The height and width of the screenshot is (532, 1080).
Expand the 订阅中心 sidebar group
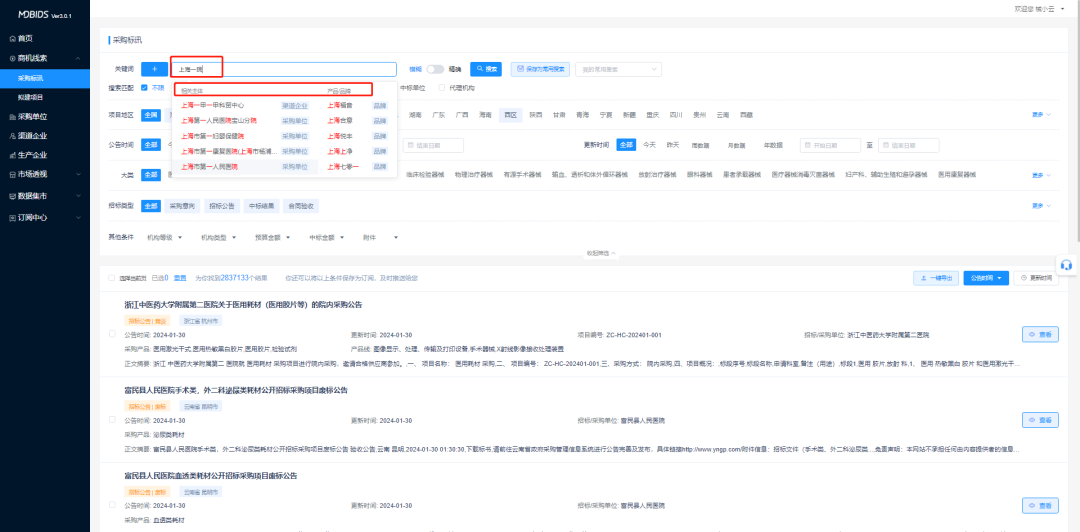45,218
